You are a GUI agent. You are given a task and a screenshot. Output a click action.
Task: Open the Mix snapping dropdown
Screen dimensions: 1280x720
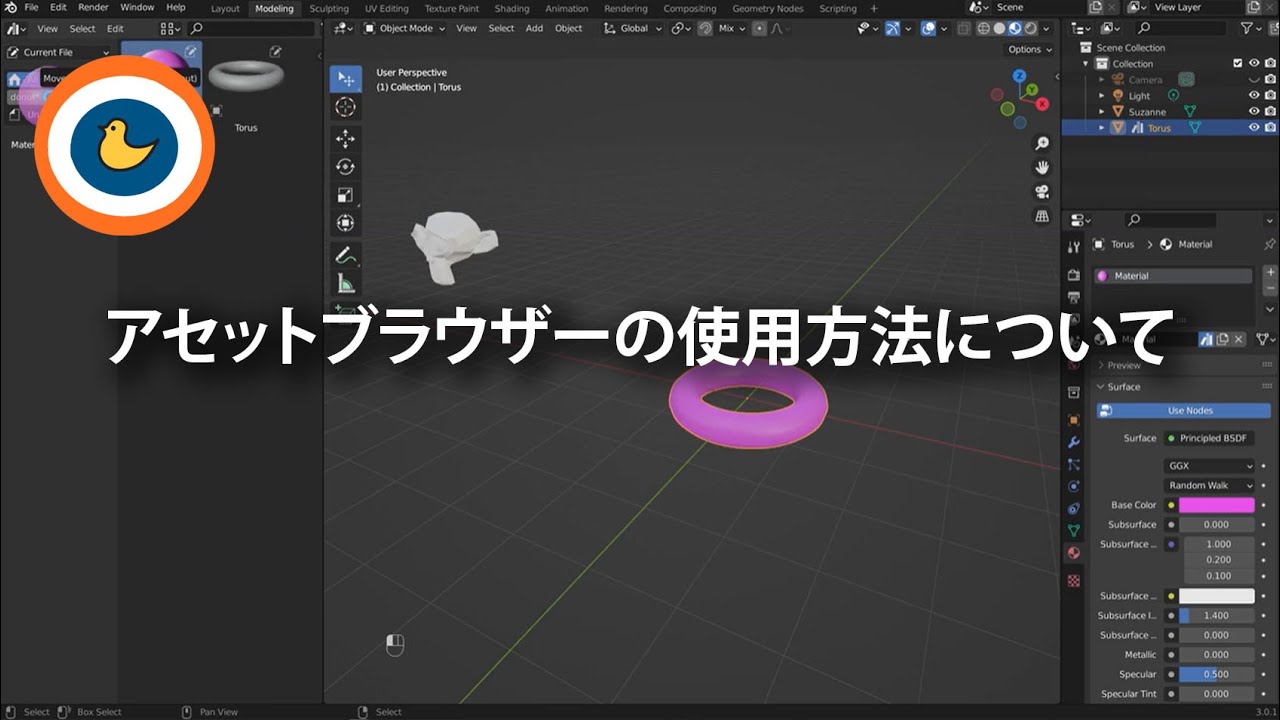[732, 28]
